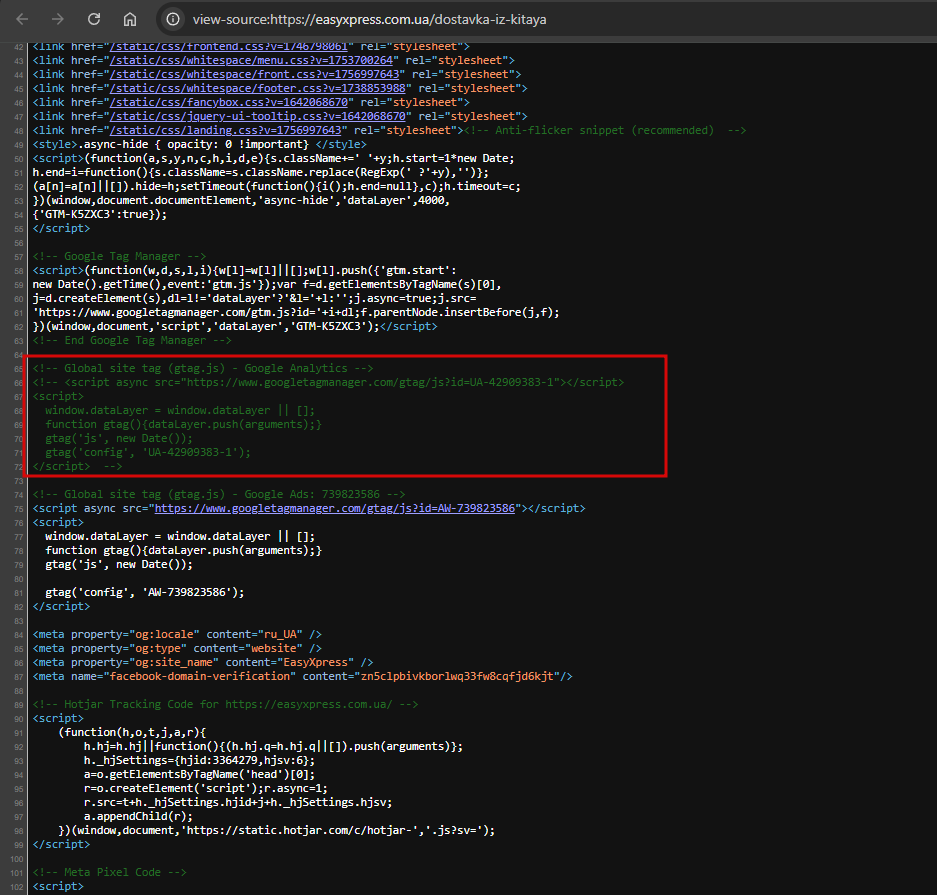Open the gtag/js AW-739823586 script link

point(334,508)
